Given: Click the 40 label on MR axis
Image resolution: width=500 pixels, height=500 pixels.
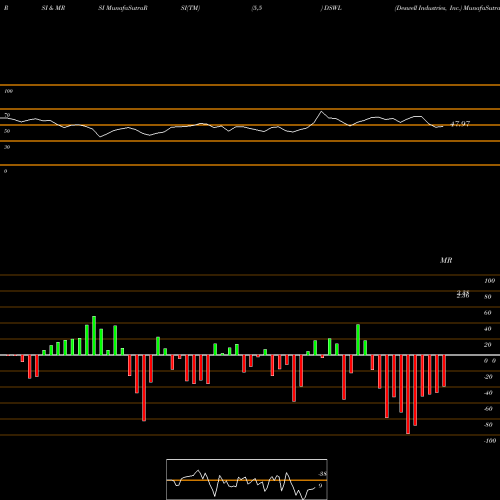Looking at the screenshot, I should point(487,329).
